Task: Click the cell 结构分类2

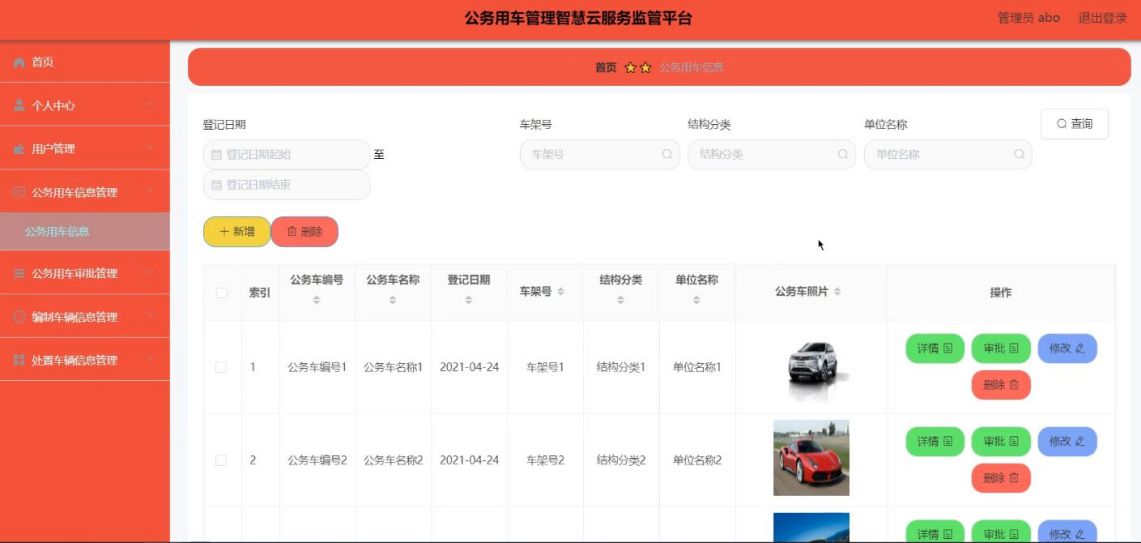Action: (621, 460)
